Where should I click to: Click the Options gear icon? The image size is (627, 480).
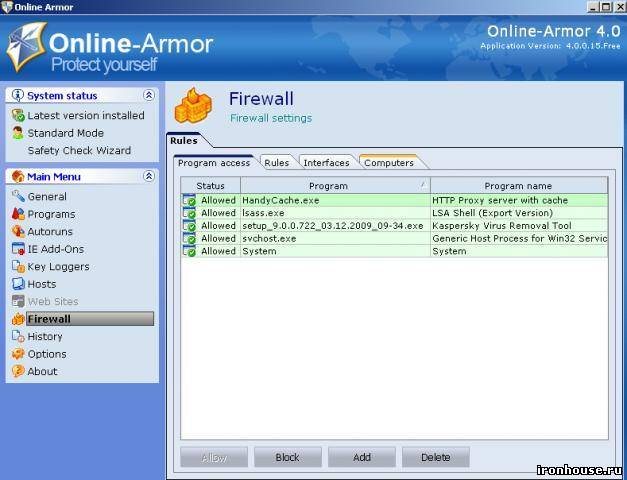[x=18, y=354]
